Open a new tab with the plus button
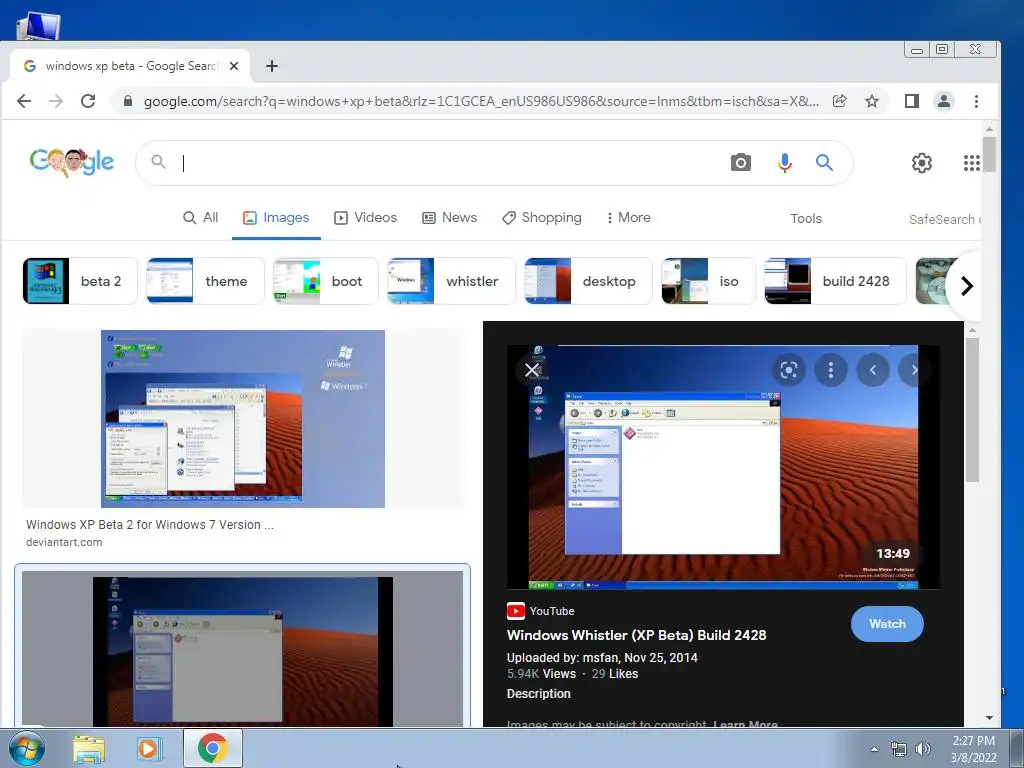 (x=272, y=66)
